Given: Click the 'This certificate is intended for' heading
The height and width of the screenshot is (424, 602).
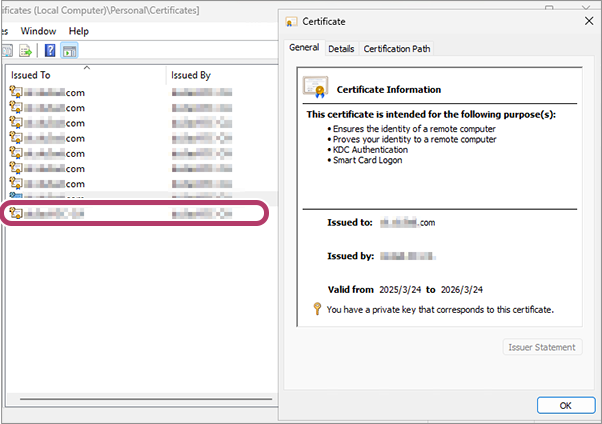Looking at the screenshot, I should pos(431,114).
